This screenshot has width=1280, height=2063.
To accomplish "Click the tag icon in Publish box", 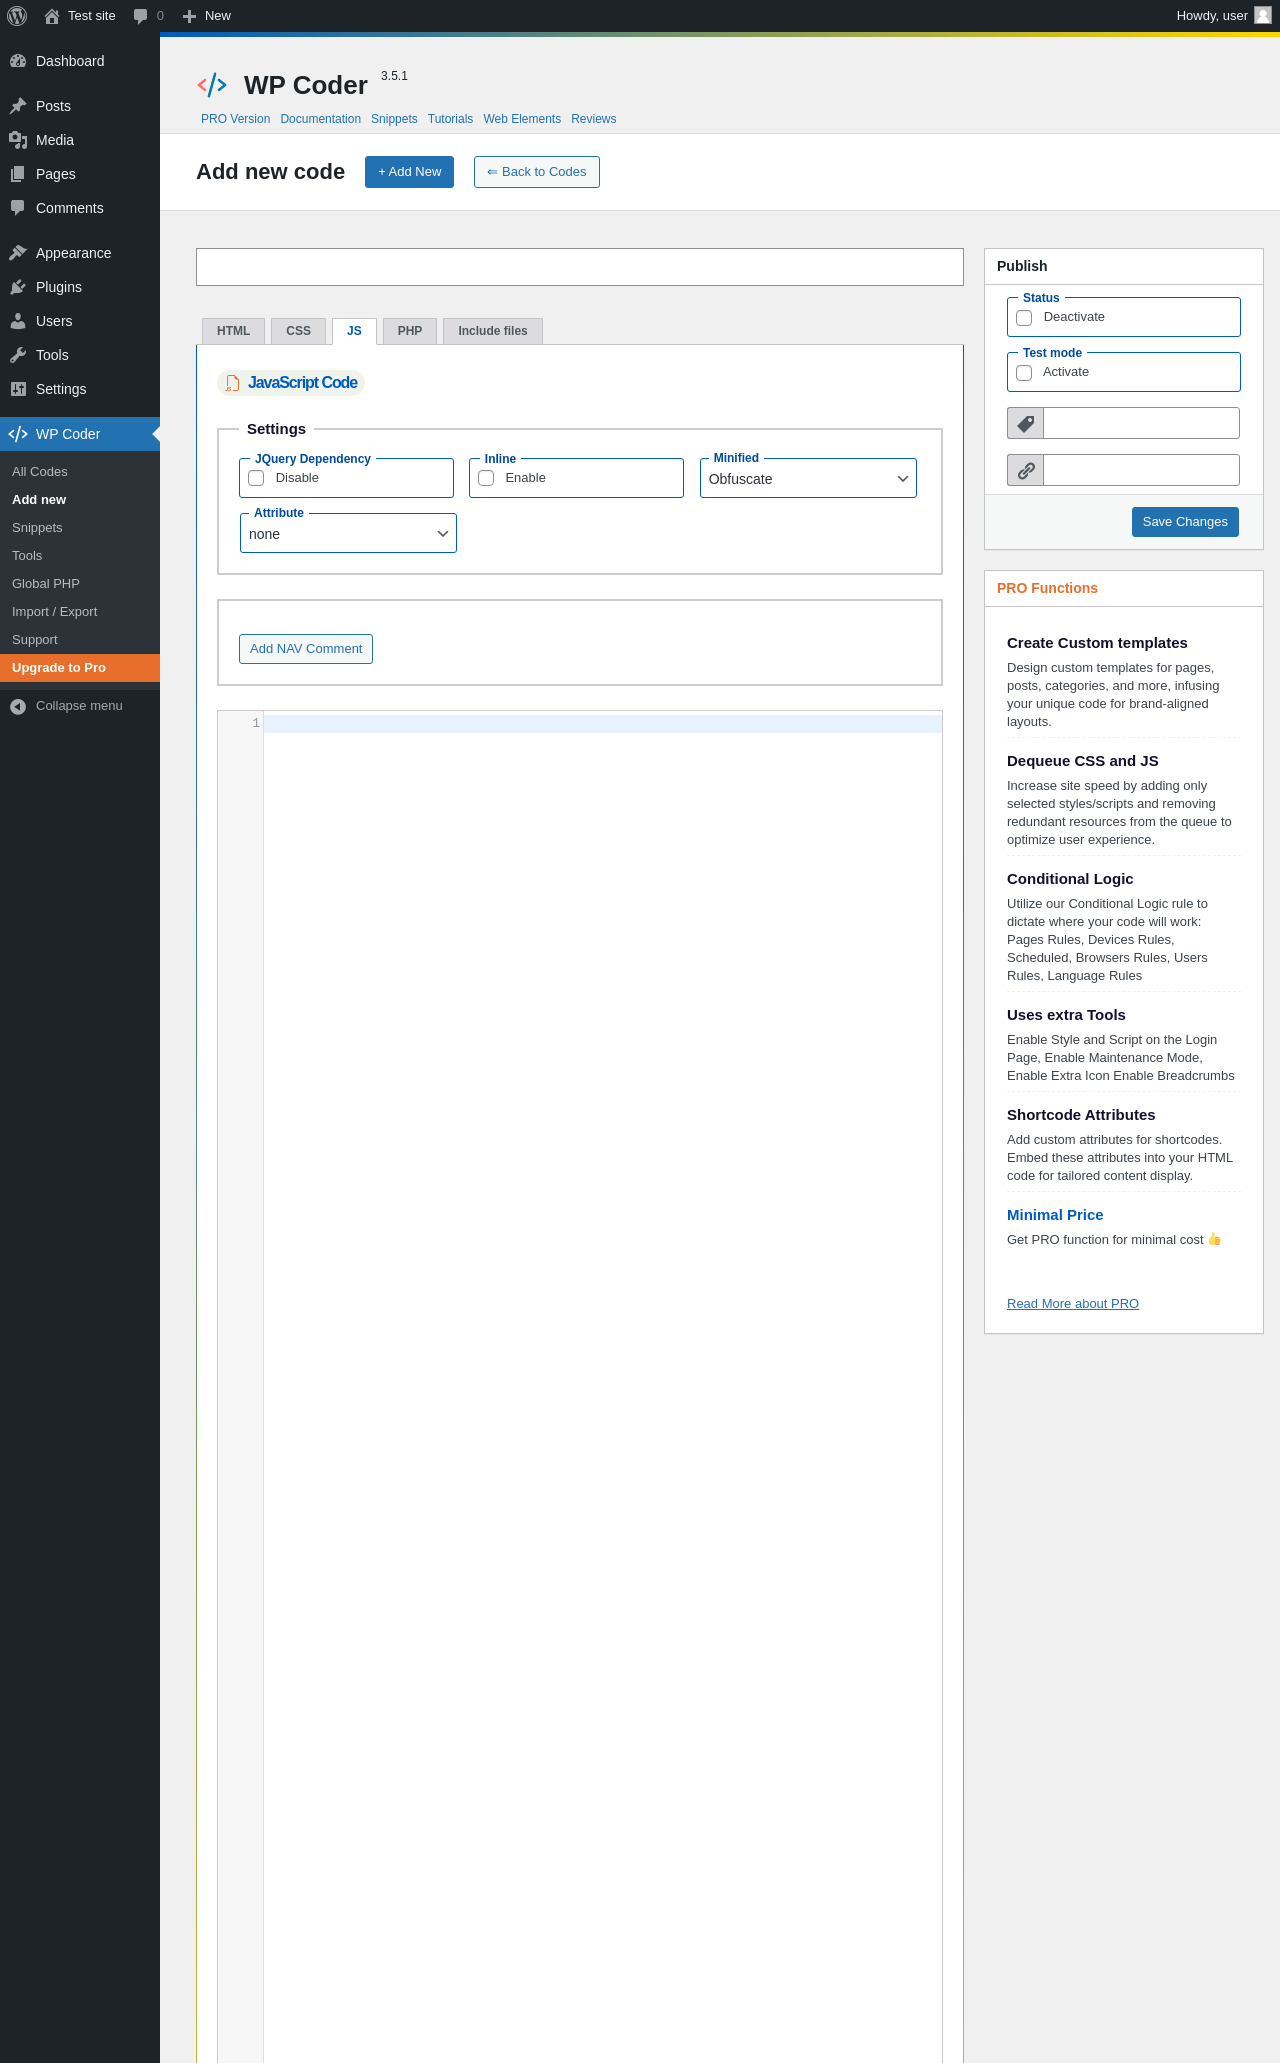I will point(1025,423).
